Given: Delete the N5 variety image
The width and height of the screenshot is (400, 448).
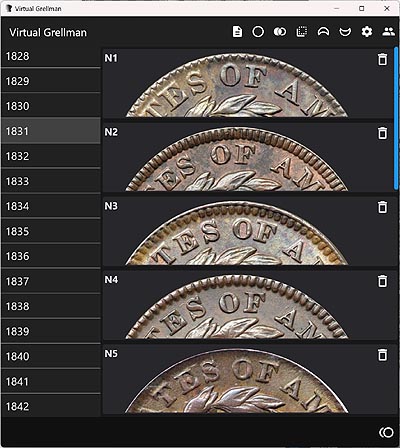Looking at the screenshot, I should [x=382, y=355].
